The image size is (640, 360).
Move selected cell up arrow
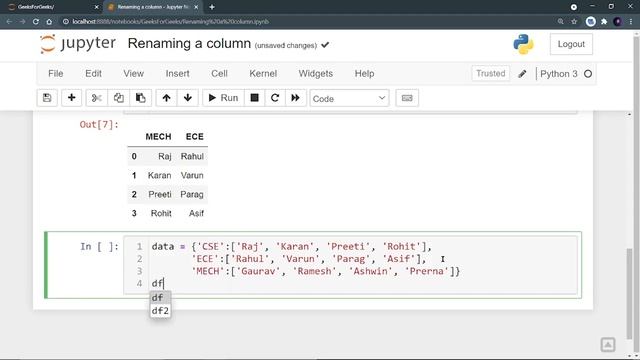click(x=167, y=98)
